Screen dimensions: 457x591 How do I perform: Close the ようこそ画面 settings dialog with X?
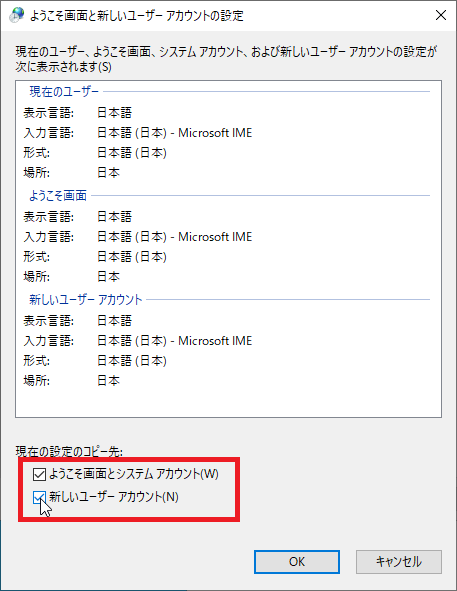click(441, 15)
